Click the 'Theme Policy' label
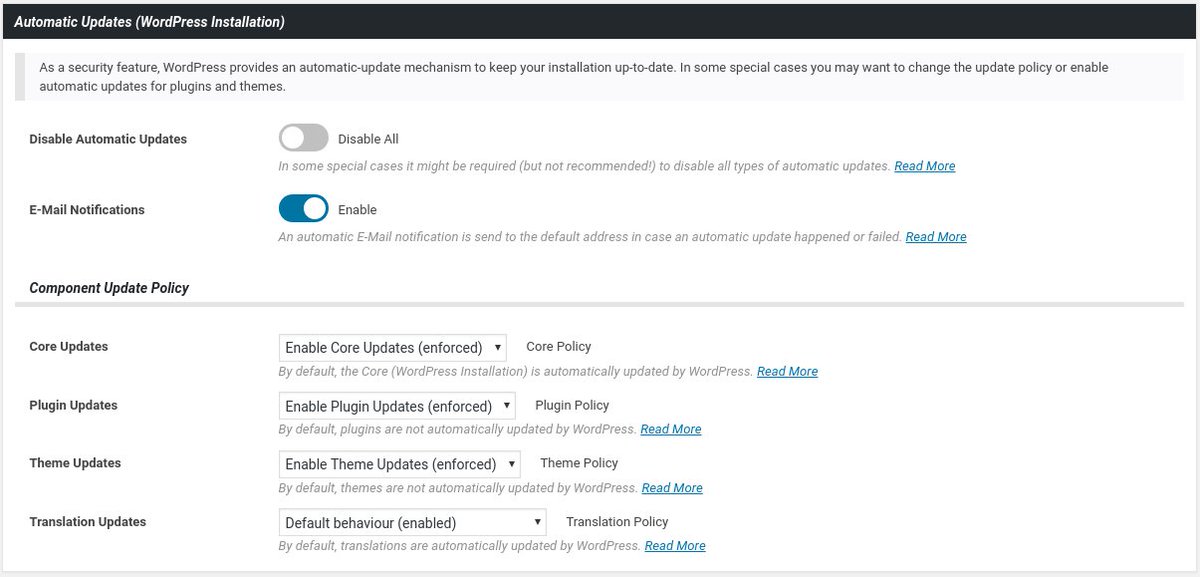This screenshot has height=577, width=1200. click(579, 463)
